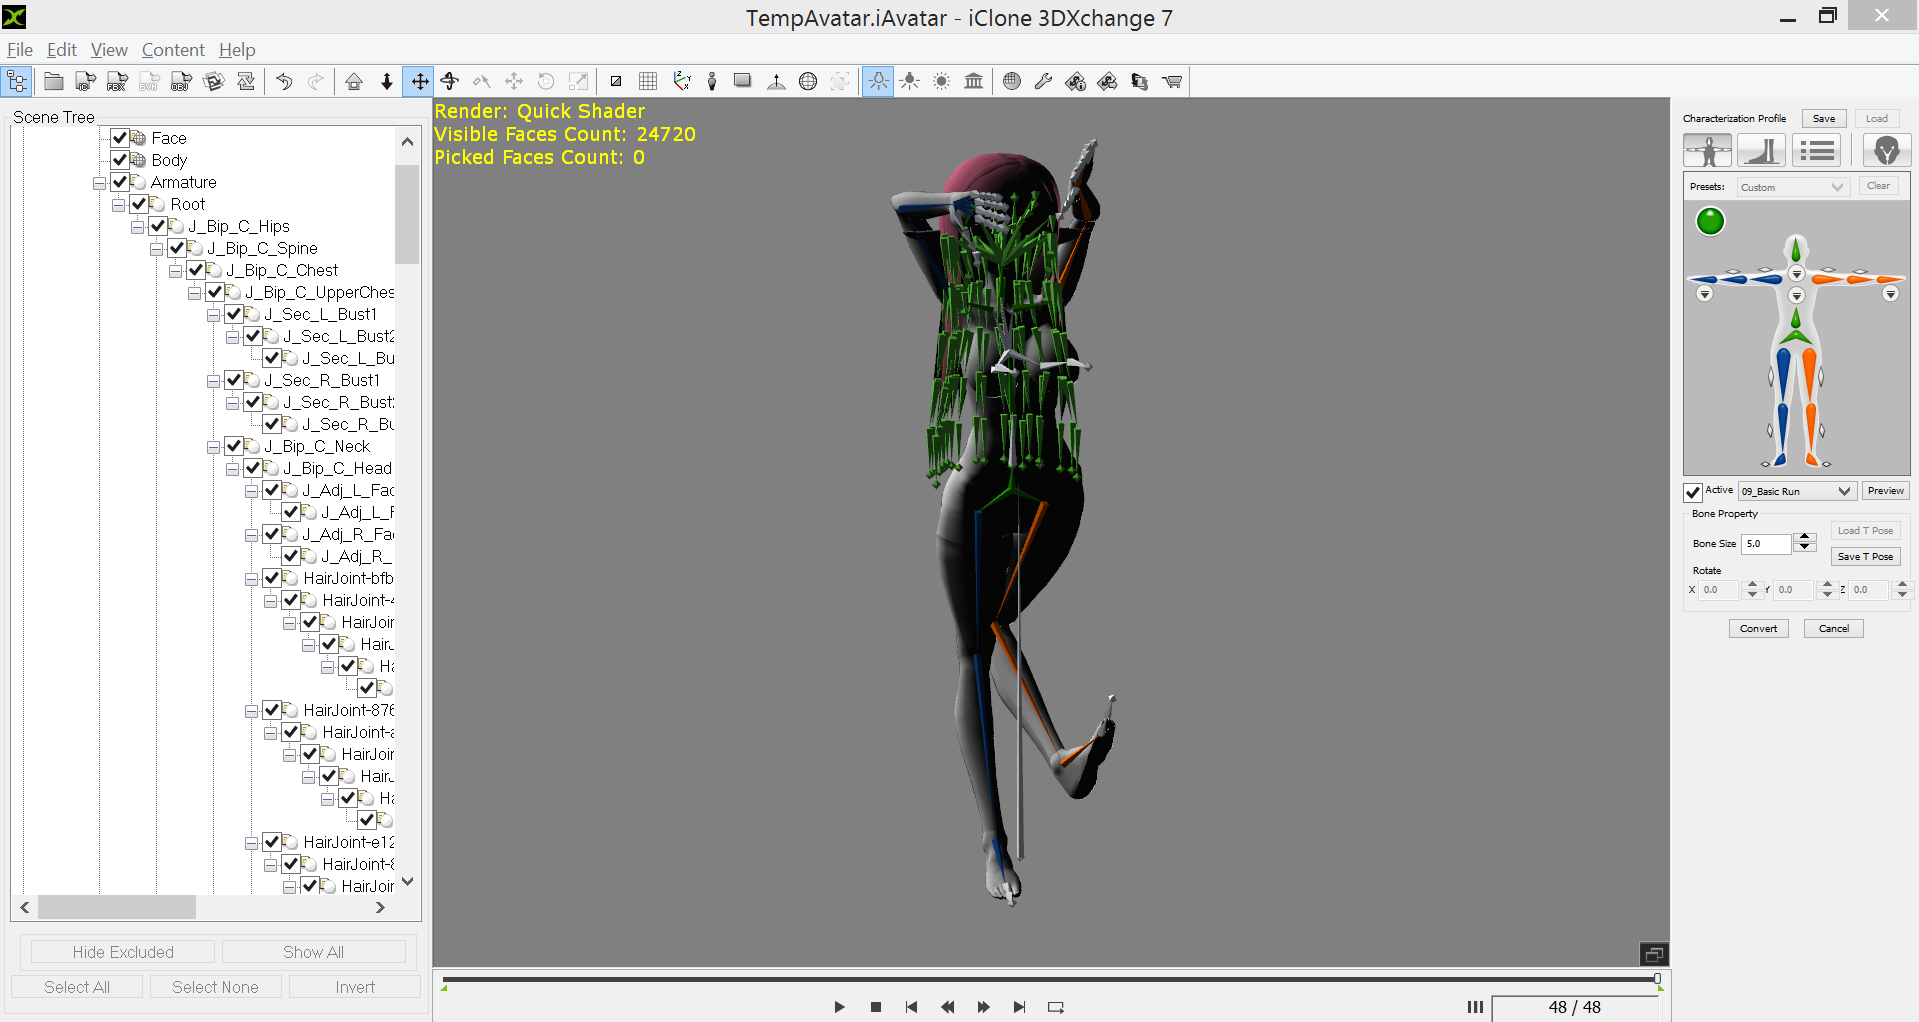Open the View menu
Screen dimensions: 1919x1022
109,50
